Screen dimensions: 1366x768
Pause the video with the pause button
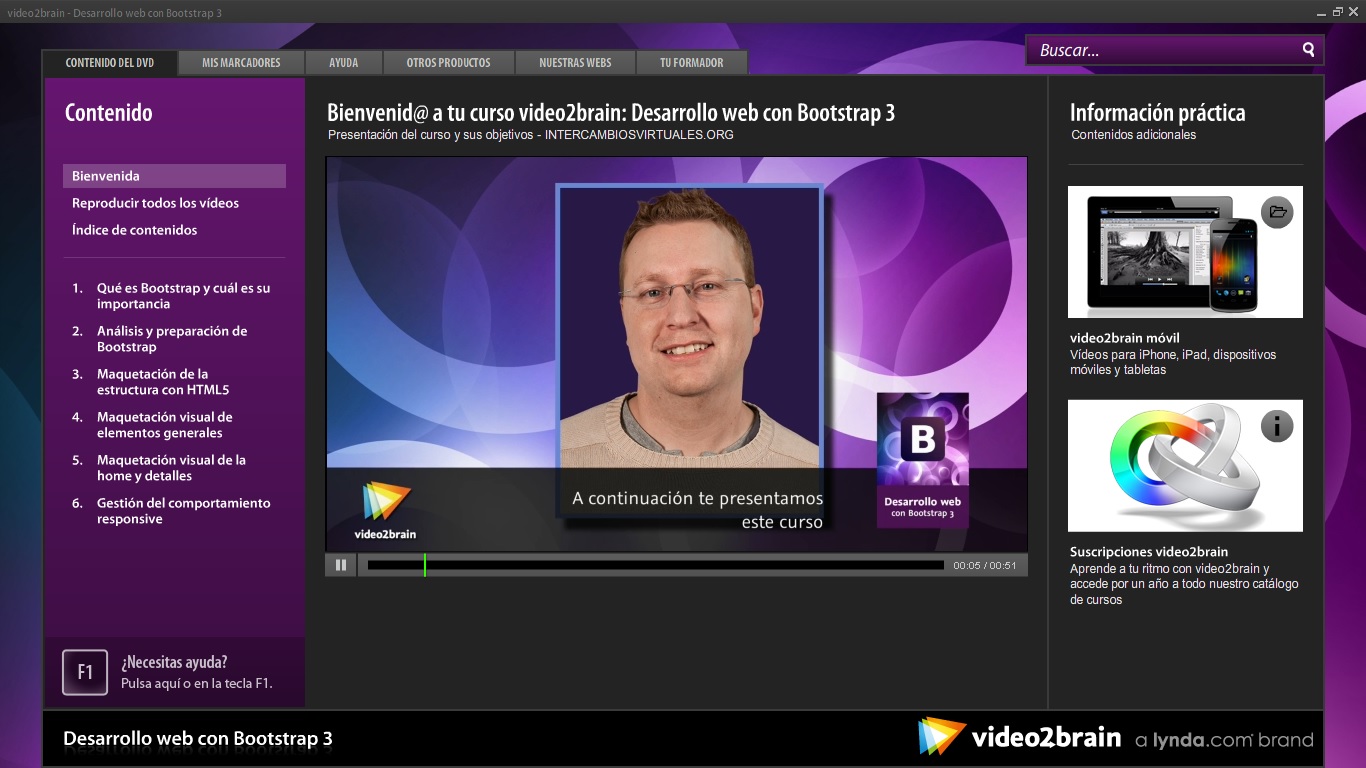pos(341,565)
